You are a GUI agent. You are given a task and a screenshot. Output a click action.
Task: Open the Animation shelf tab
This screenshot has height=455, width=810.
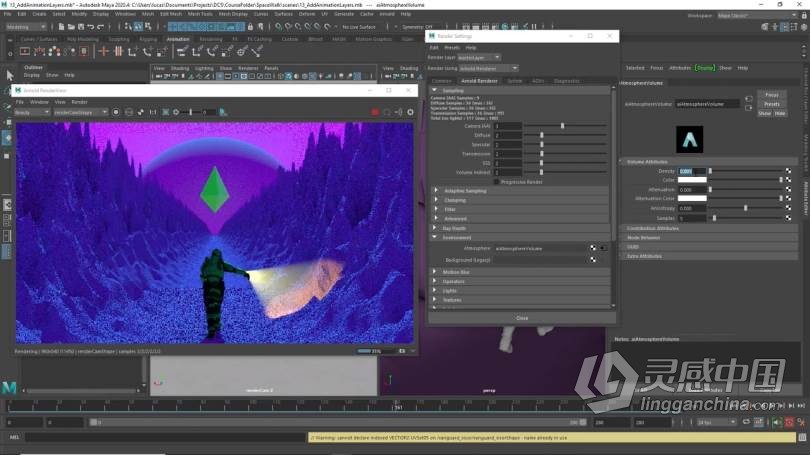click(x=178, y=39)
